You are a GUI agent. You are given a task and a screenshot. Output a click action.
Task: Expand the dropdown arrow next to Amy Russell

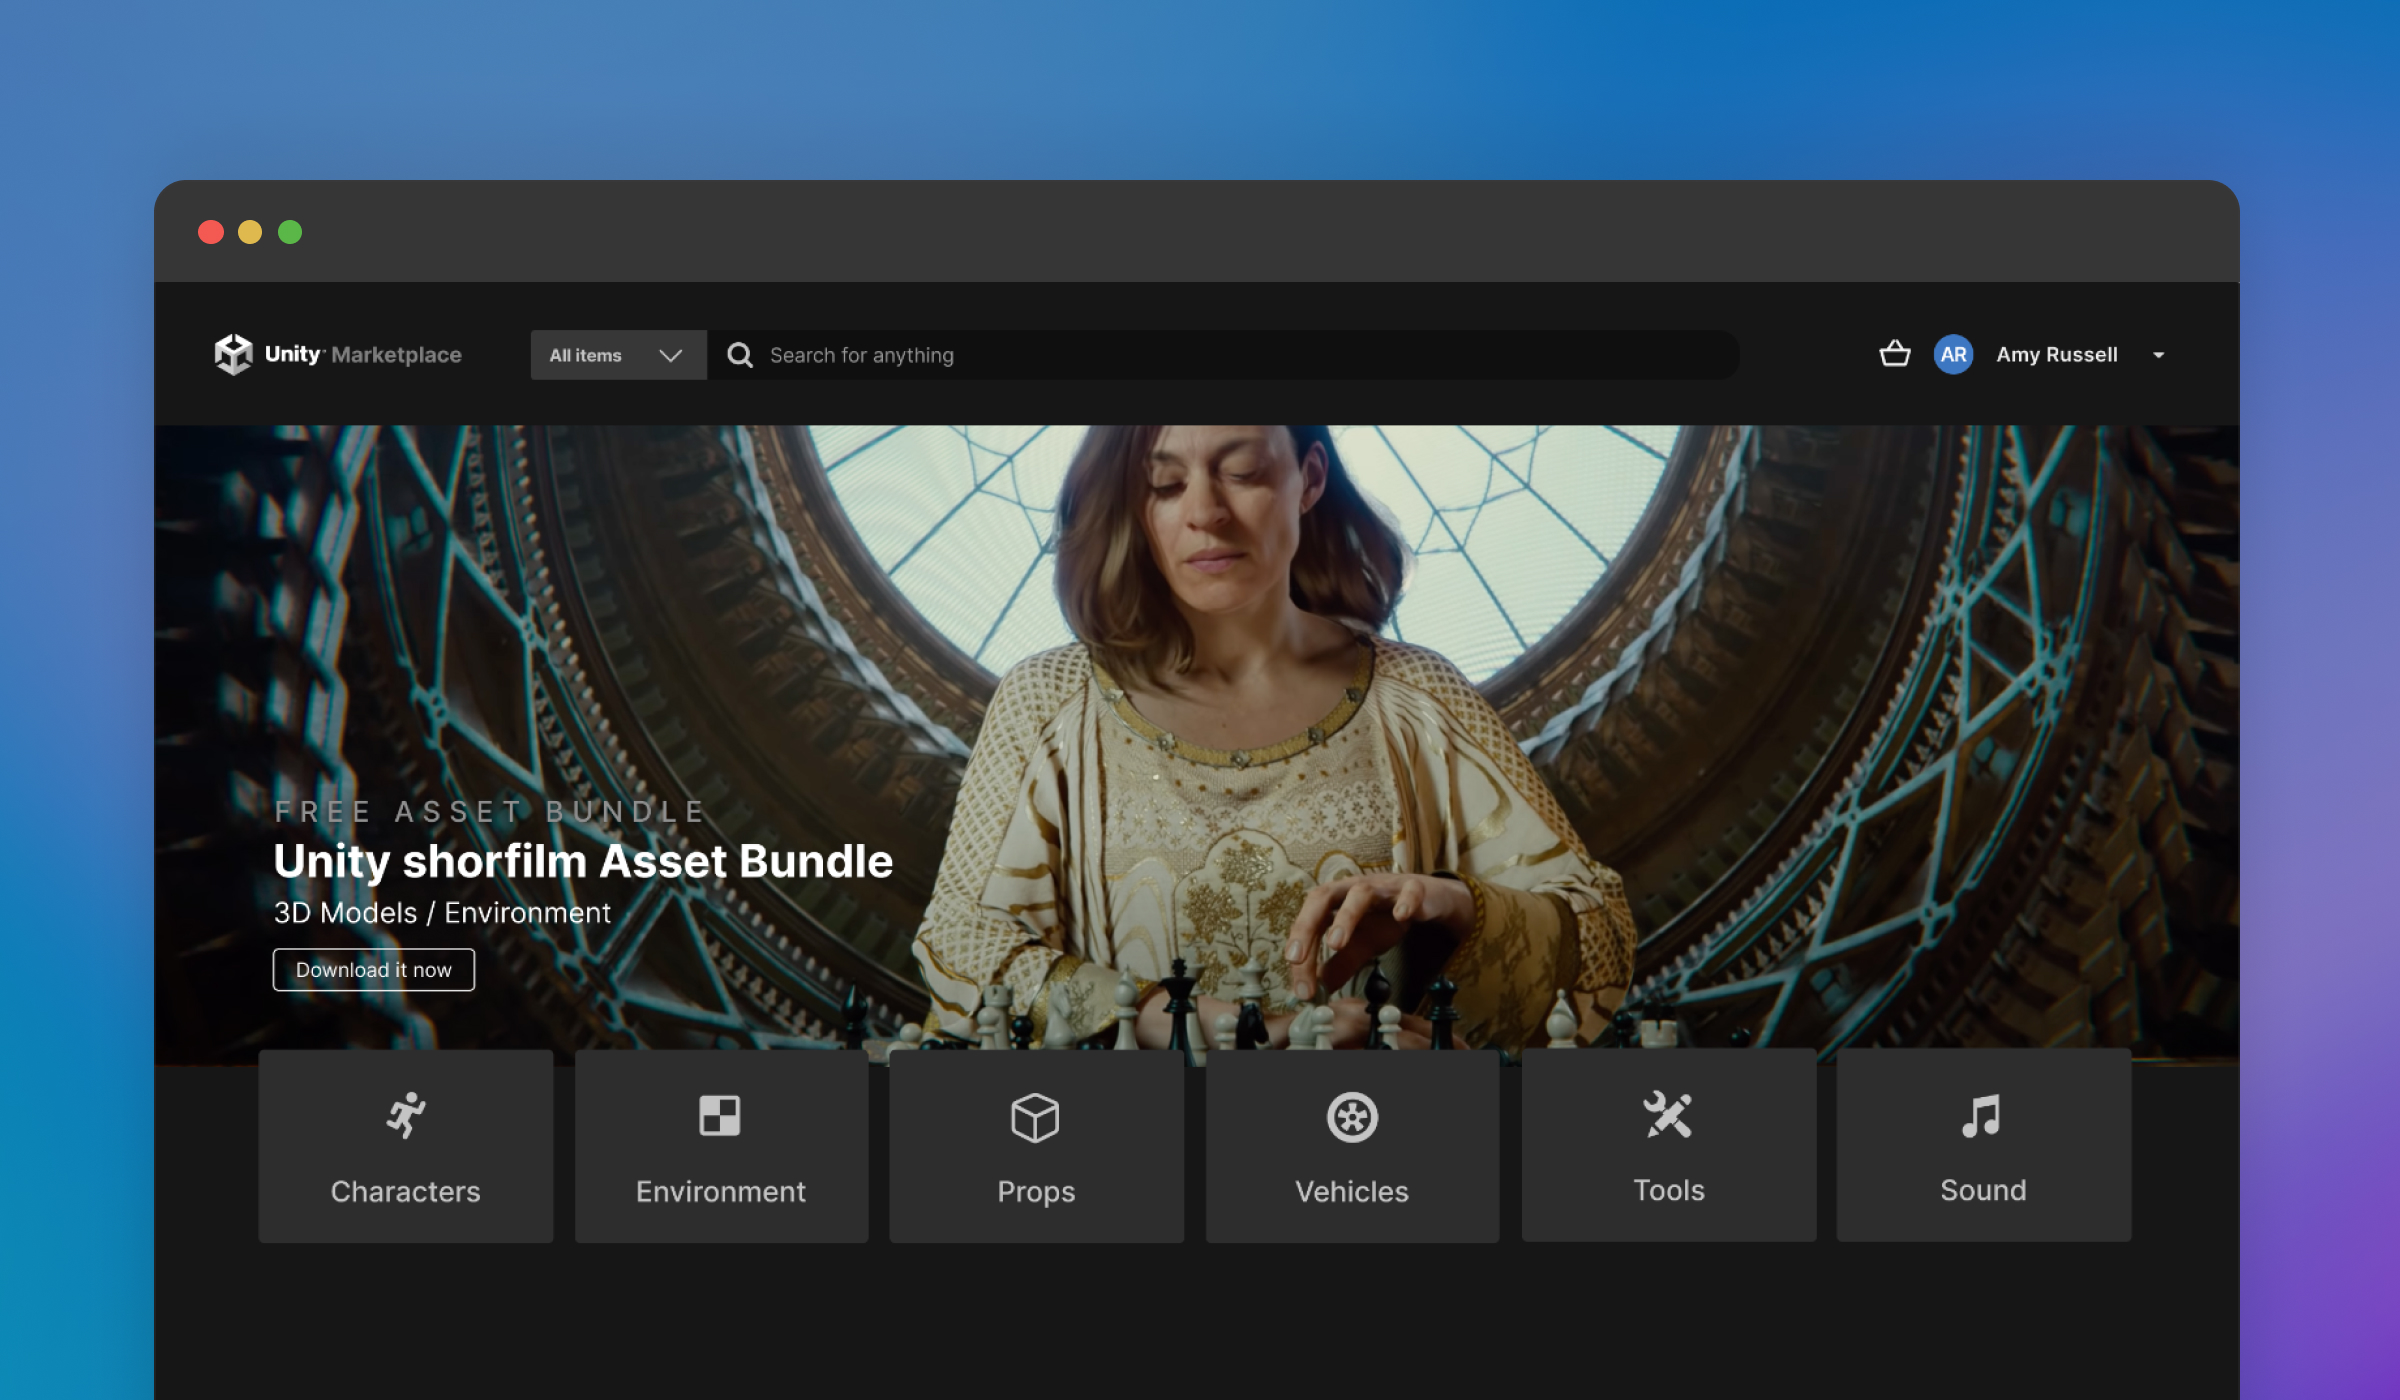tap(2160, 356)
